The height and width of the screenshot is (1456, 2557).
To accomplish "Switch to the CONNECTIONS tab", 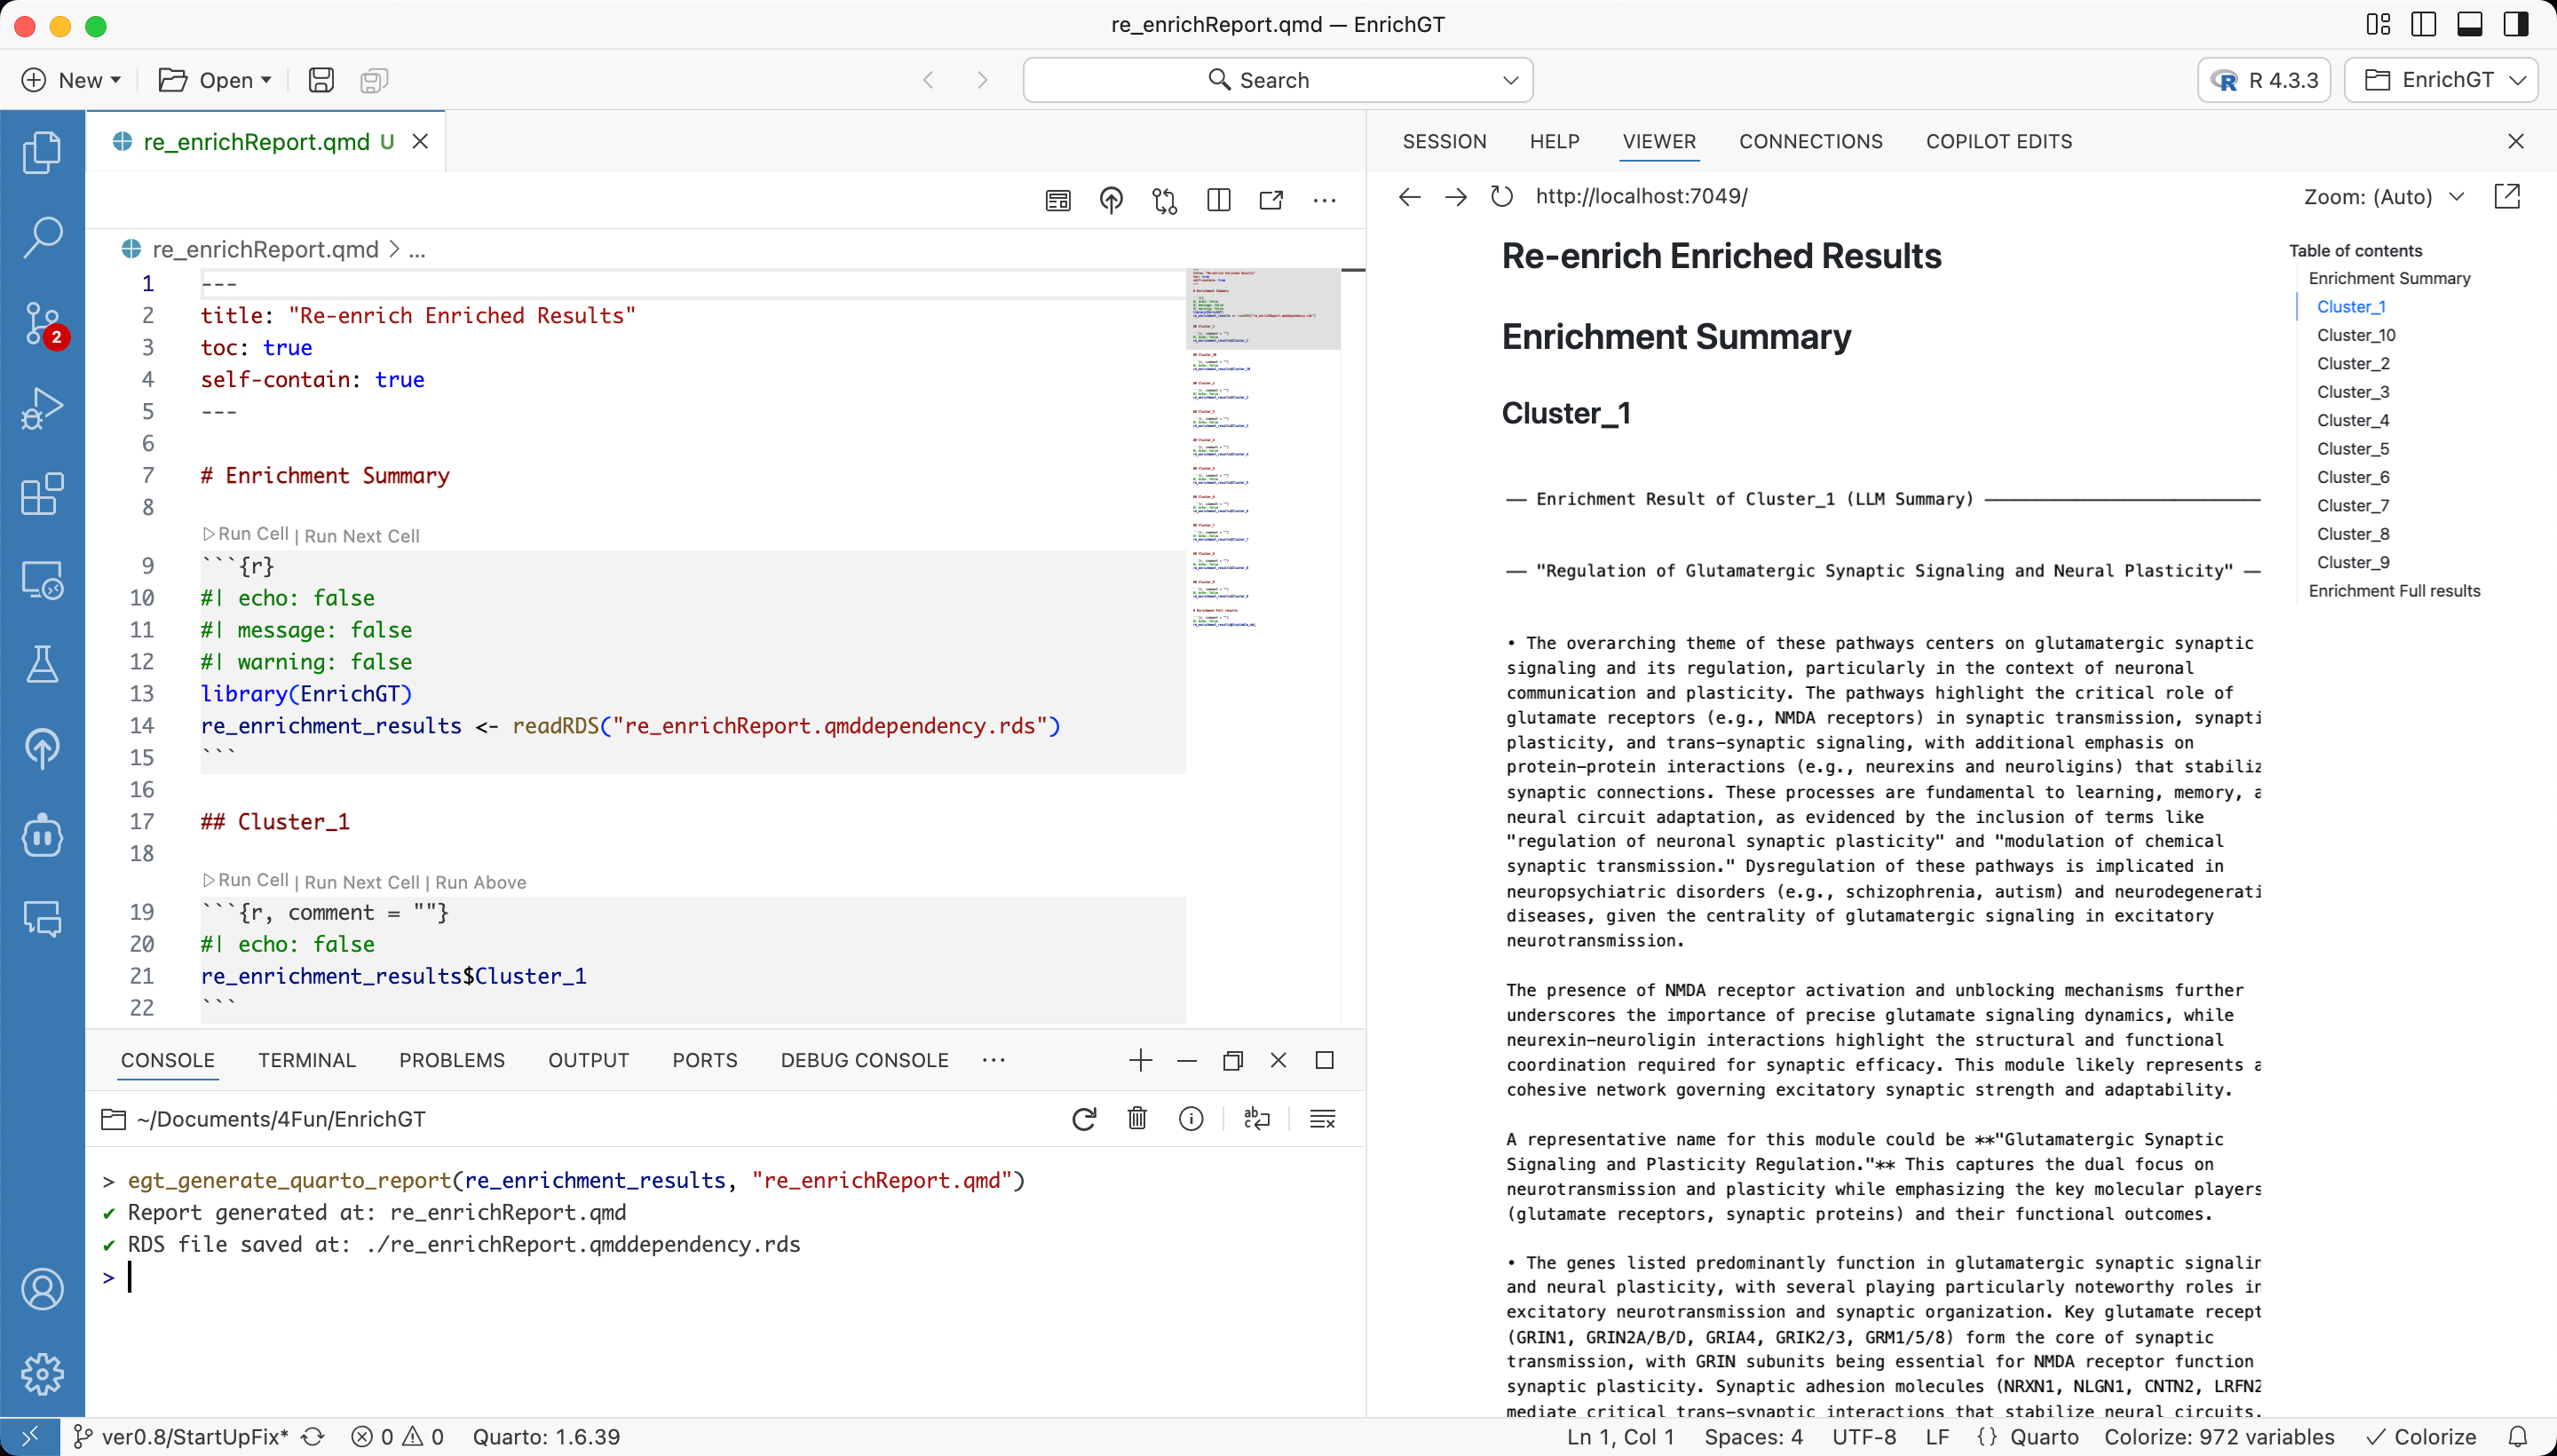I will pyautogui.click(x=1810, y=142).
